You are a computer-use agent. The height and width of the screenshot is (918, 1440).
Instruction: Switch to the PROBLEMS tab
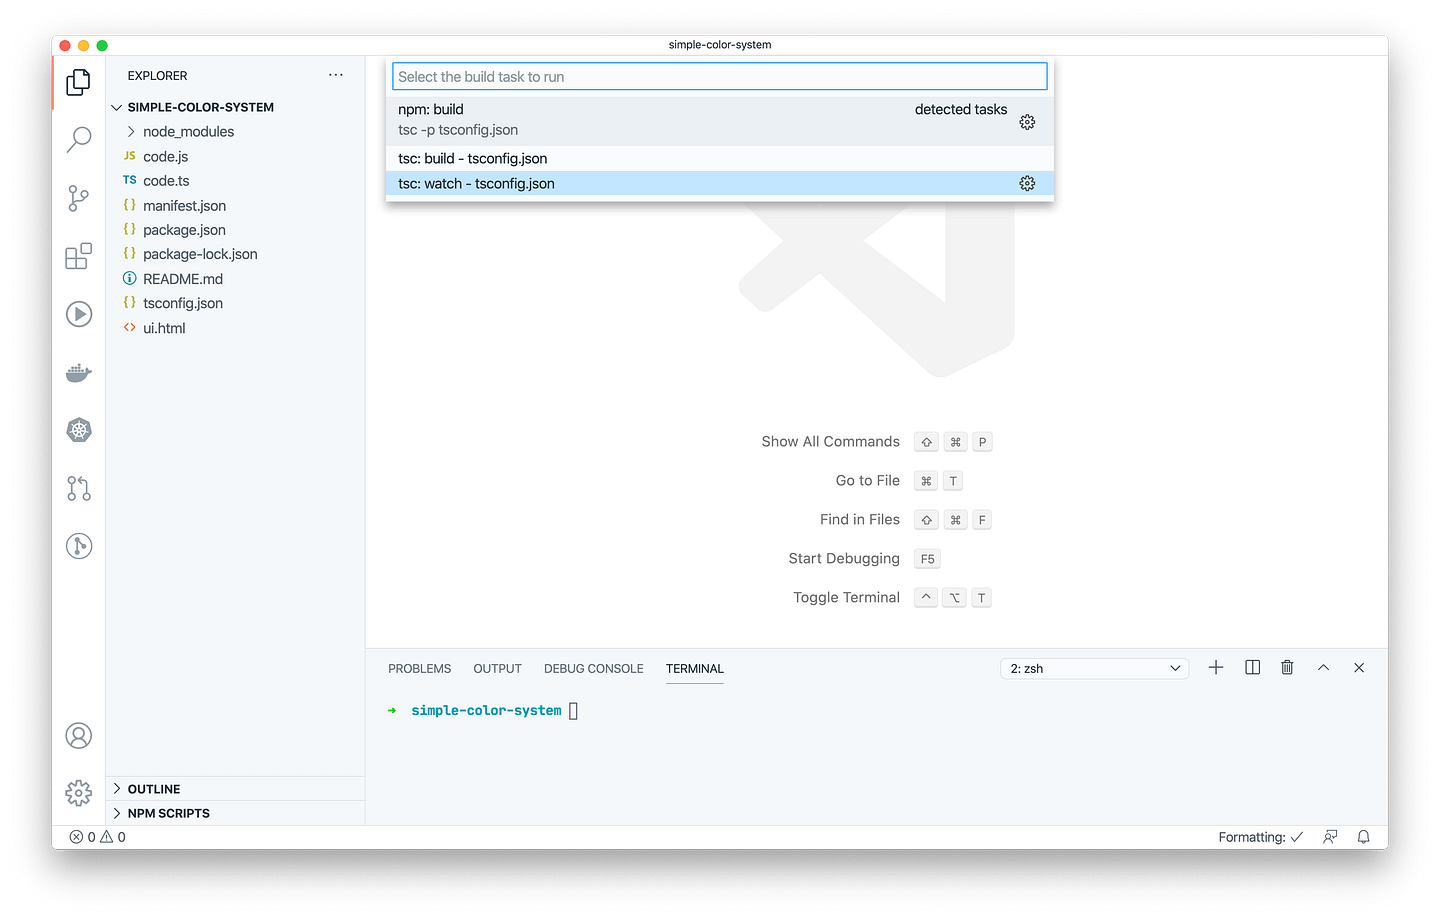(420, 669)
